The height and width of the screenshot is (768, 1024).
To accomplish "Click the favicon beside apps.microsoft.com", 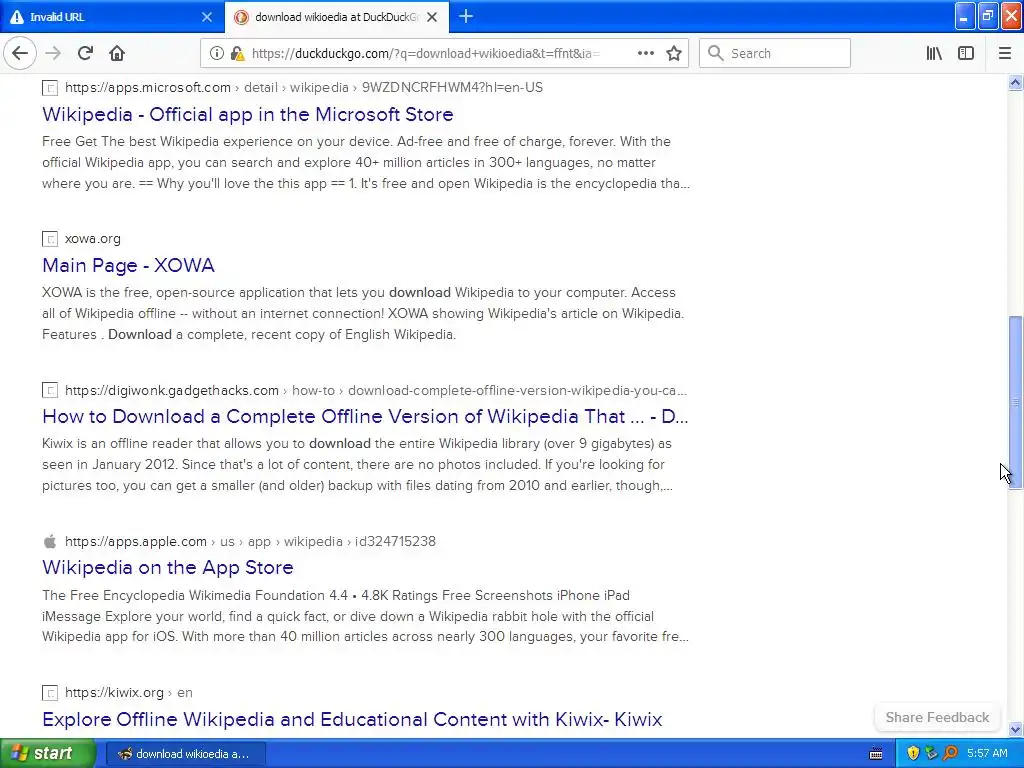I will [x=50, y=88].
